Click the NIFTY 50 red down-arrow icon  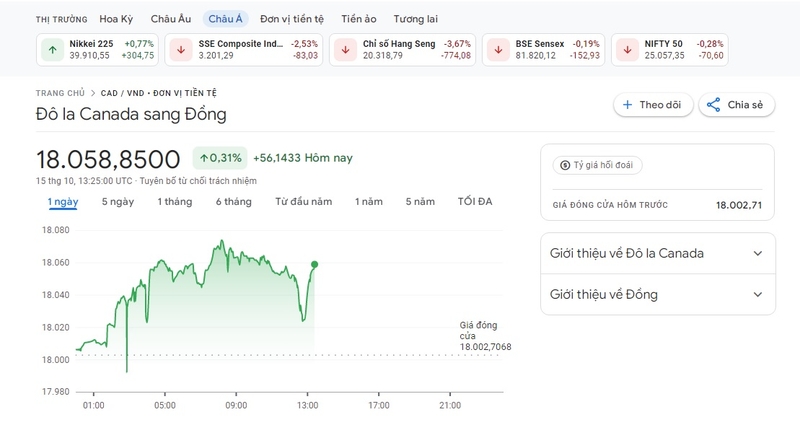click(x=628, y=50)
